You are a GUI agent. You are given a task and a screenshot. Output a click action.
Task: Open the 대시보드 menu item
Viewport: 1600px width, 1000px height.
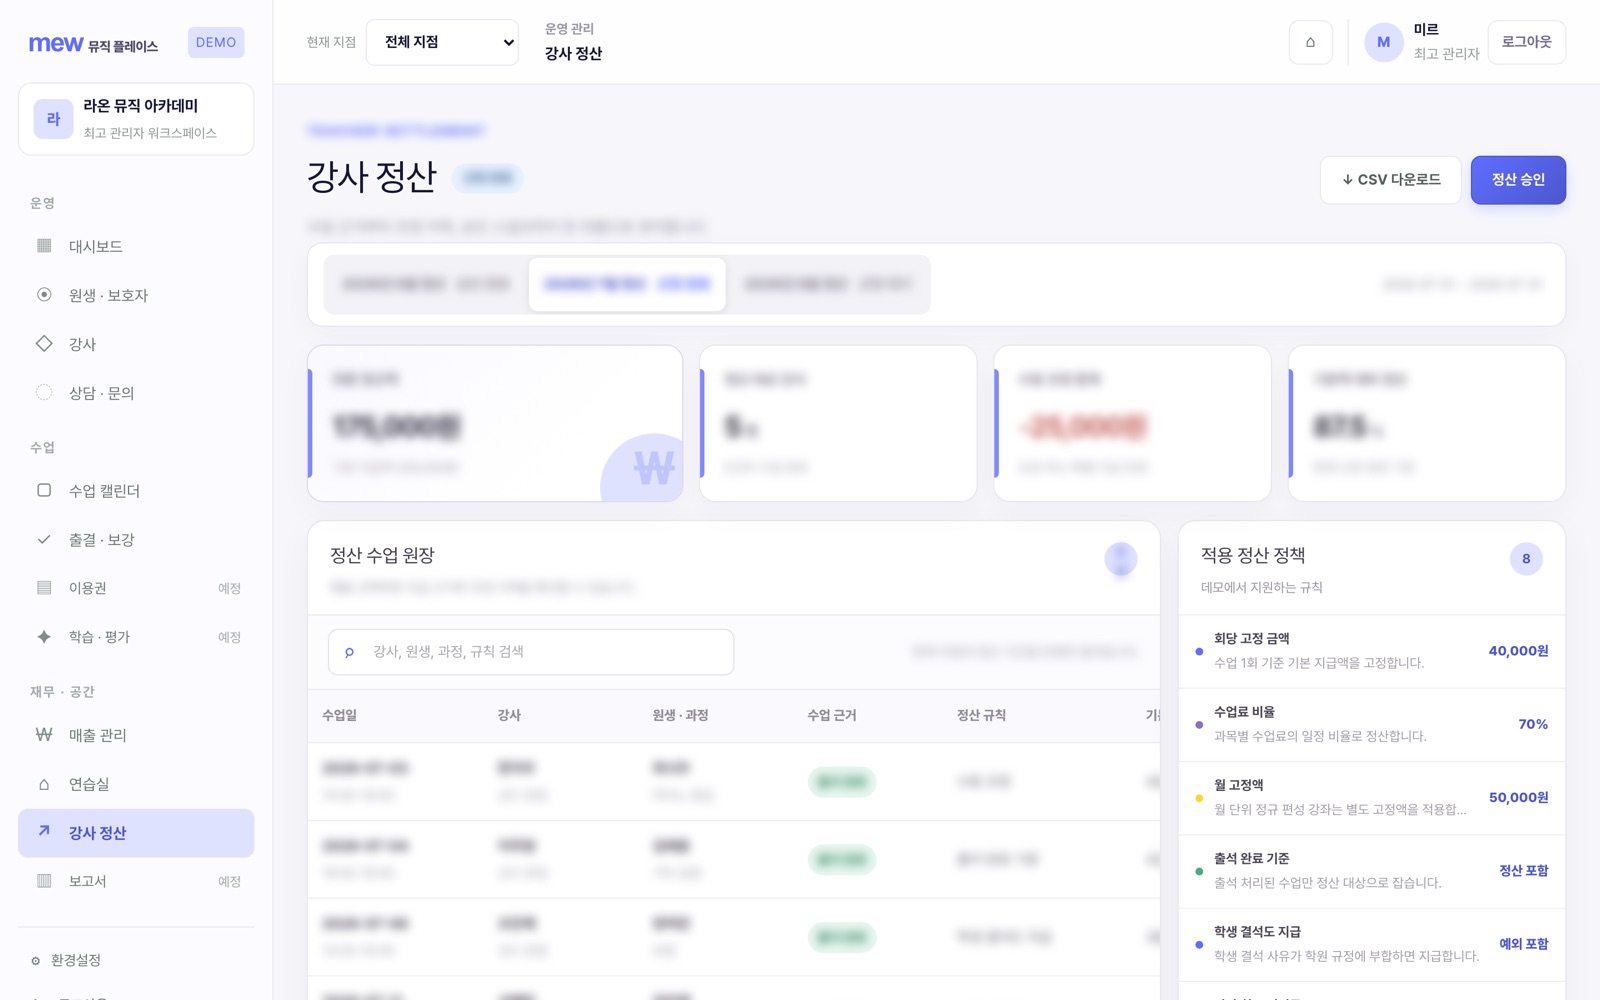point(136,246)
